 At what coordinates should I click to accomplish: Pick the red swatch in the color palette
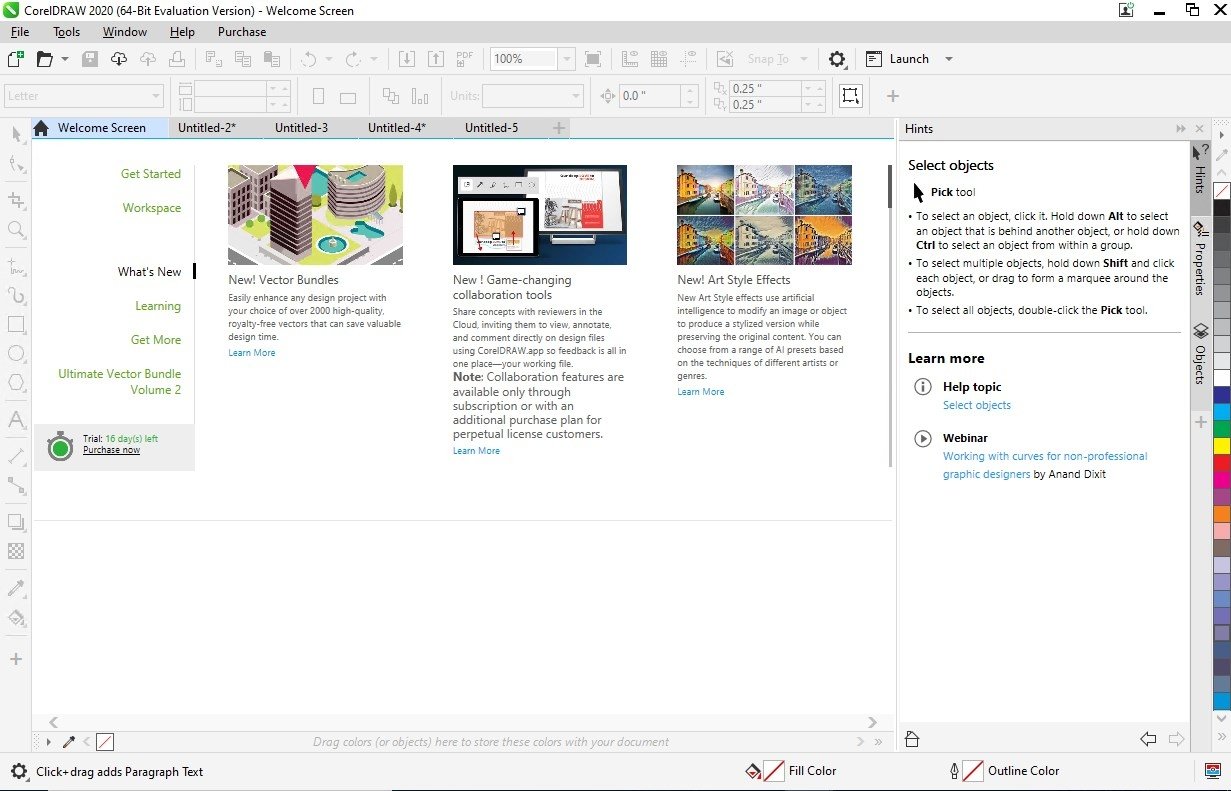tap(1221, 462)
